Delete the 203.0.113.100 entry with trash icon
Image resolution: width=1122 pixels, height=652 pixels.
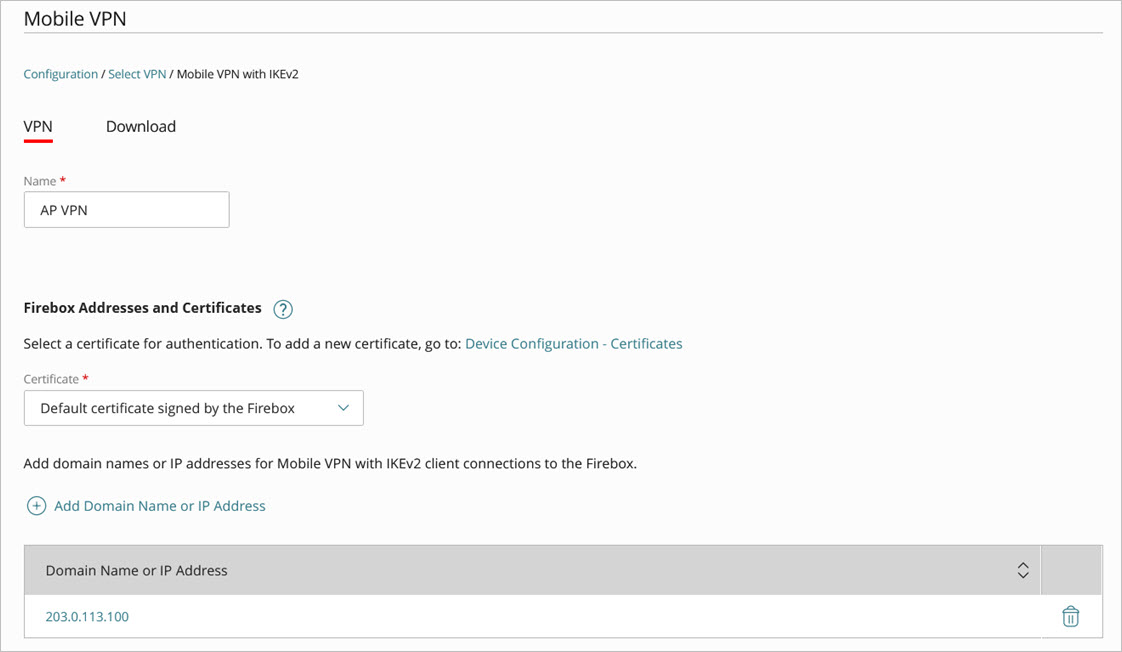coord(1070,616)
